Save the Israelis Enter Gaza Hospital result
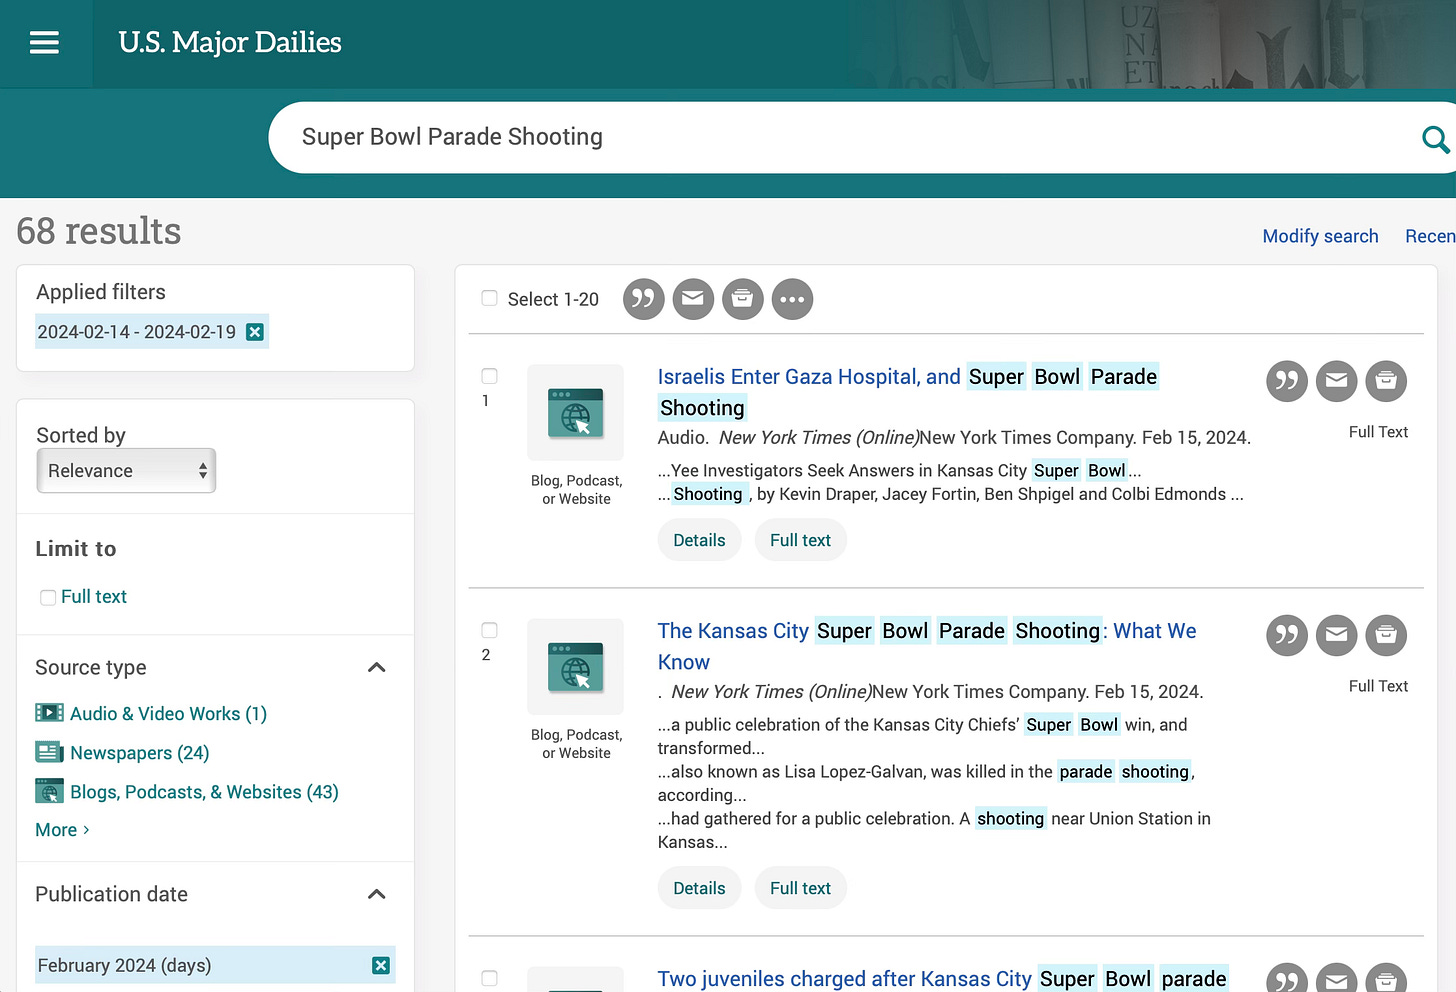The image size is (1456, 992). pyautogui.click(x=1386, y=381)
